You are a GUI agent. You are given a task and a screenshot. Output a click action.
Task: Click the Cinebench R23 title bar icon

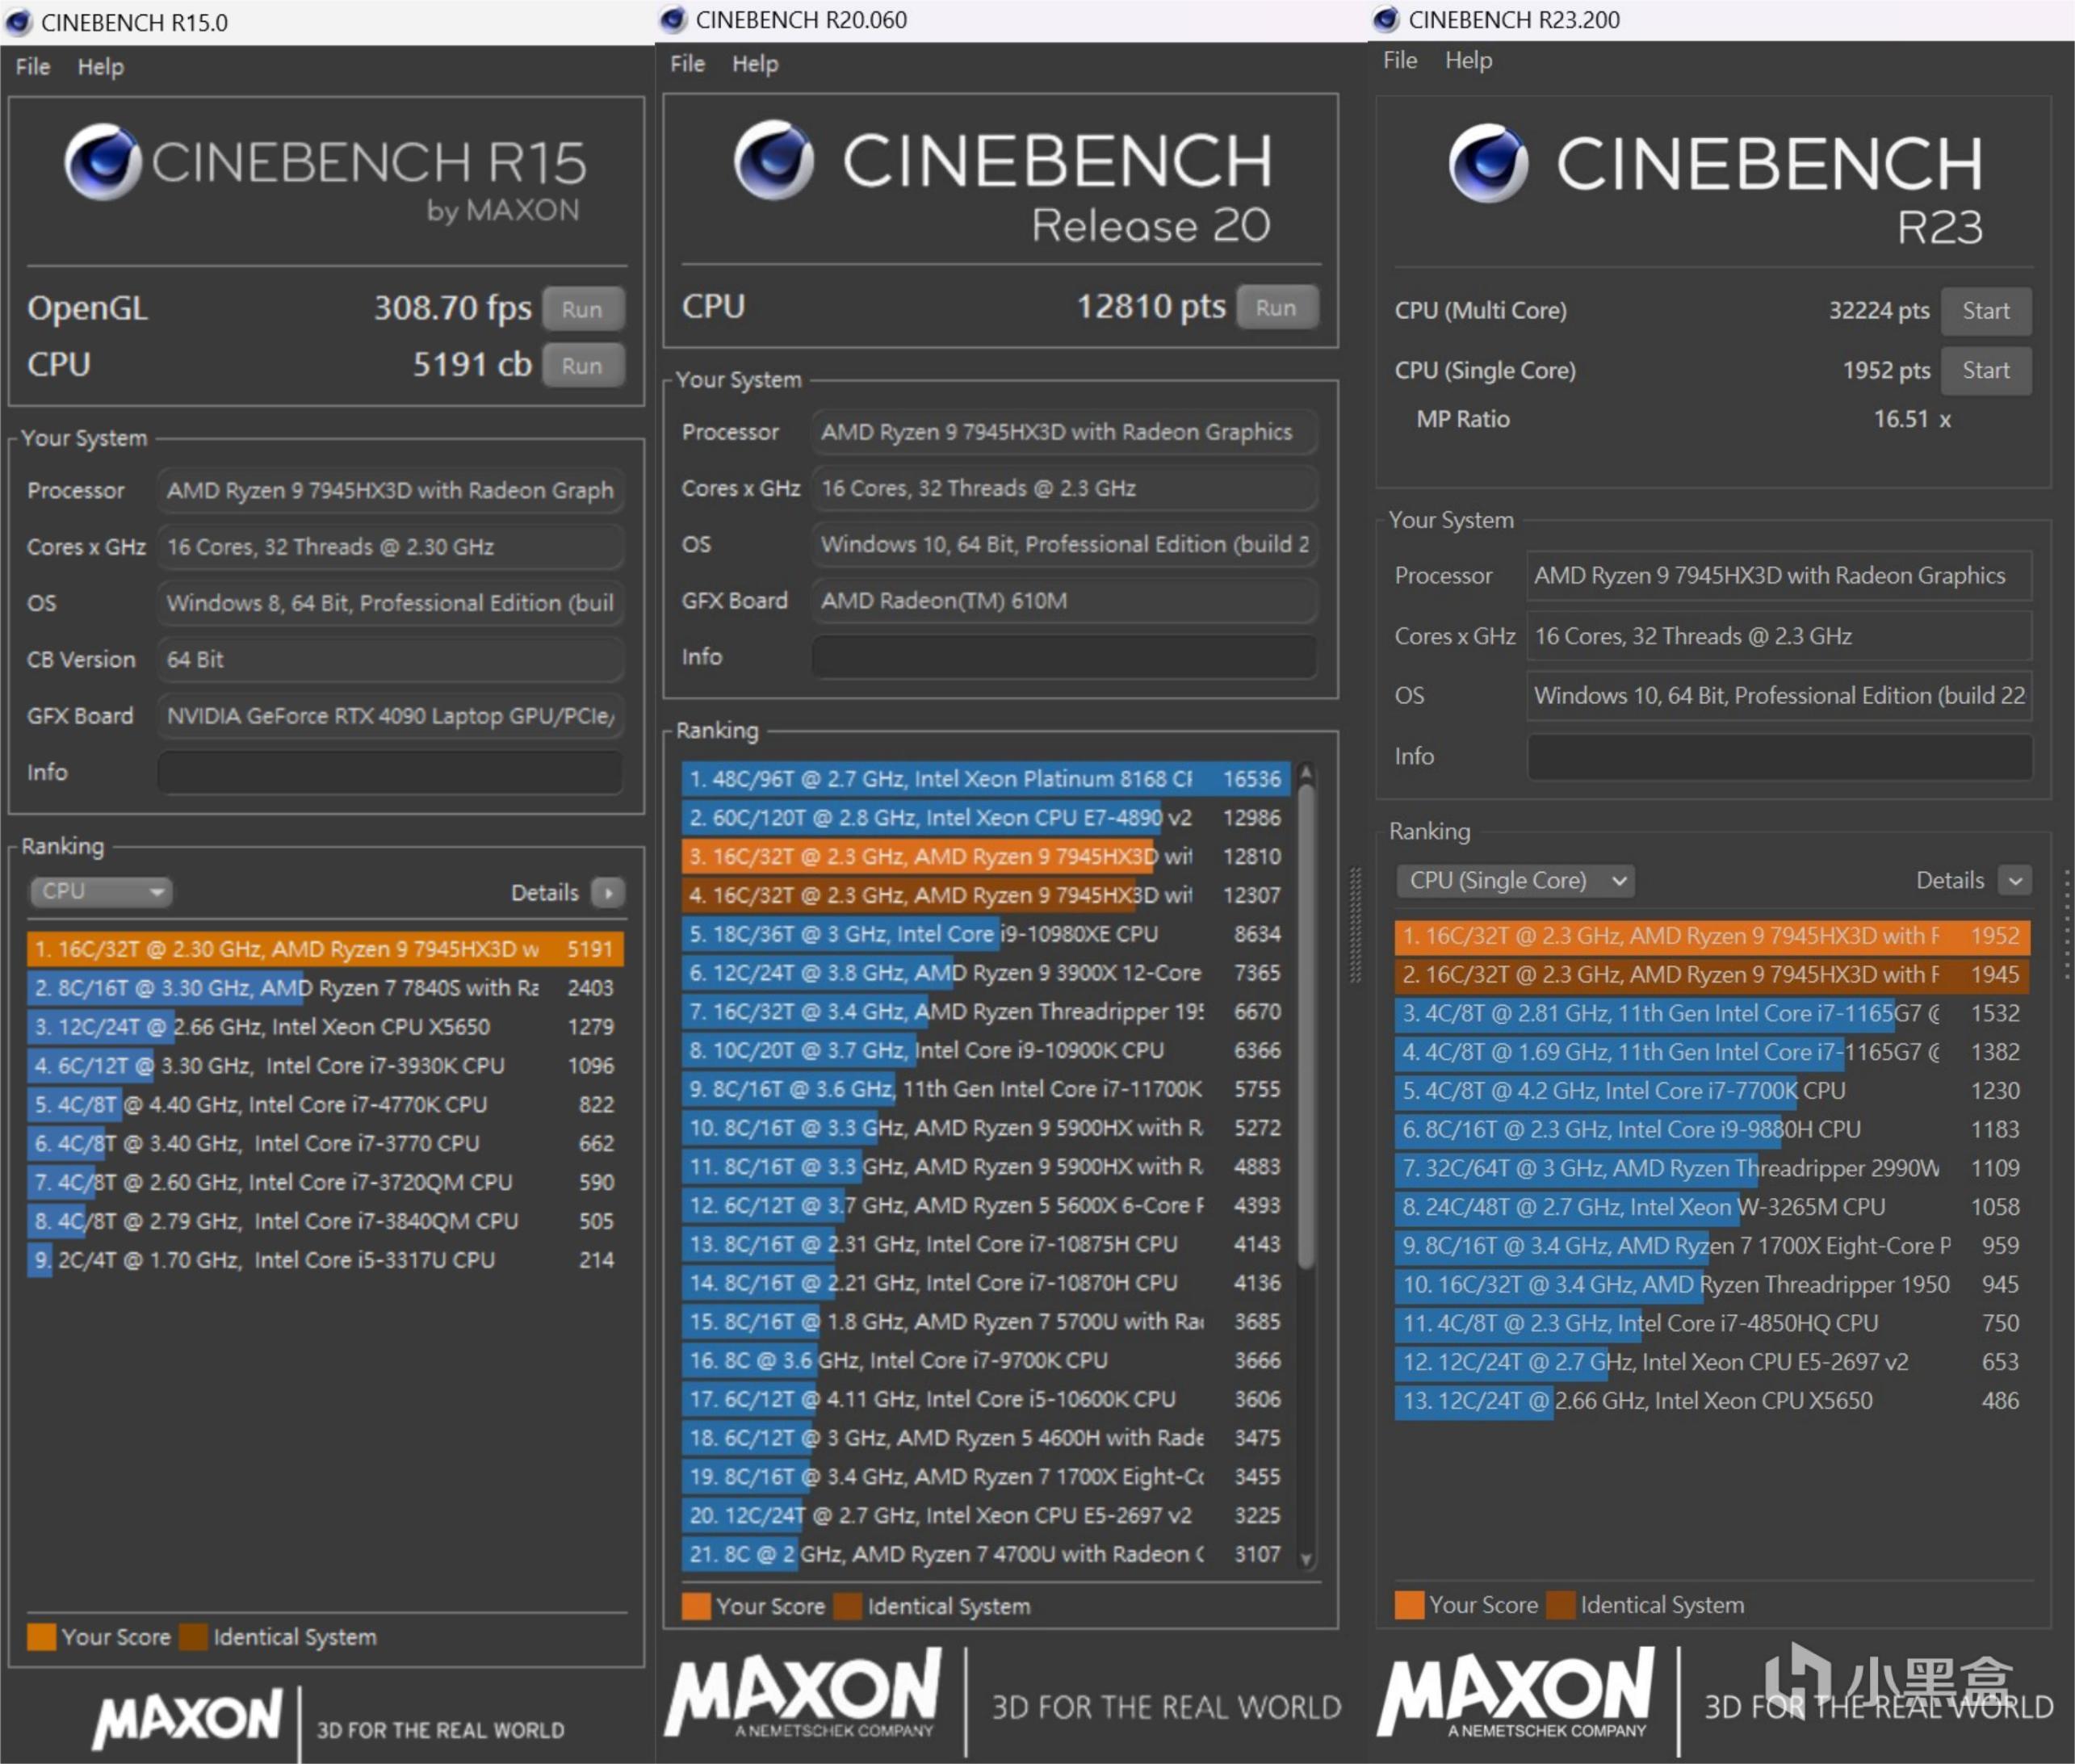(x=1386, y=19)
